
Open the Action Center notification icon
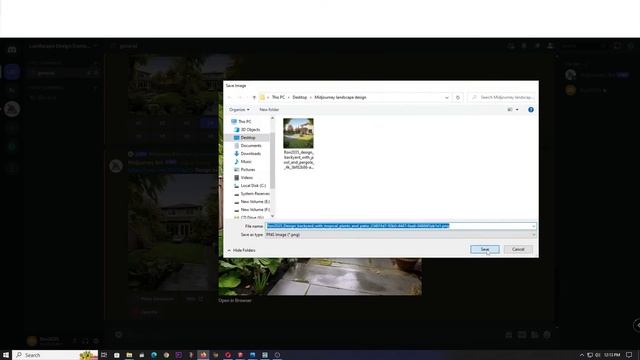point(629,355)
